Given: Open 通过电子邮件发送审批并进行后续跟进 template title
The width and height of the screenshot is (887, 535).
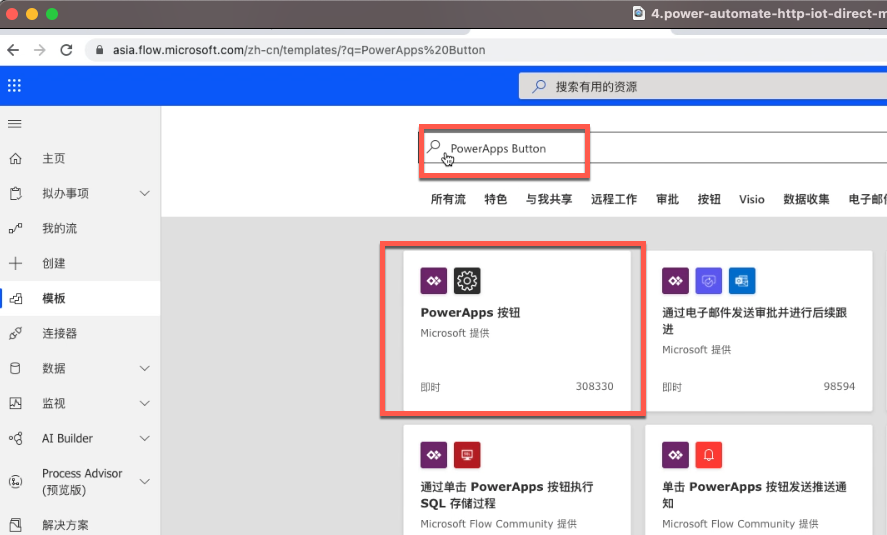Looking at the screenshot, I should [754, 321].
